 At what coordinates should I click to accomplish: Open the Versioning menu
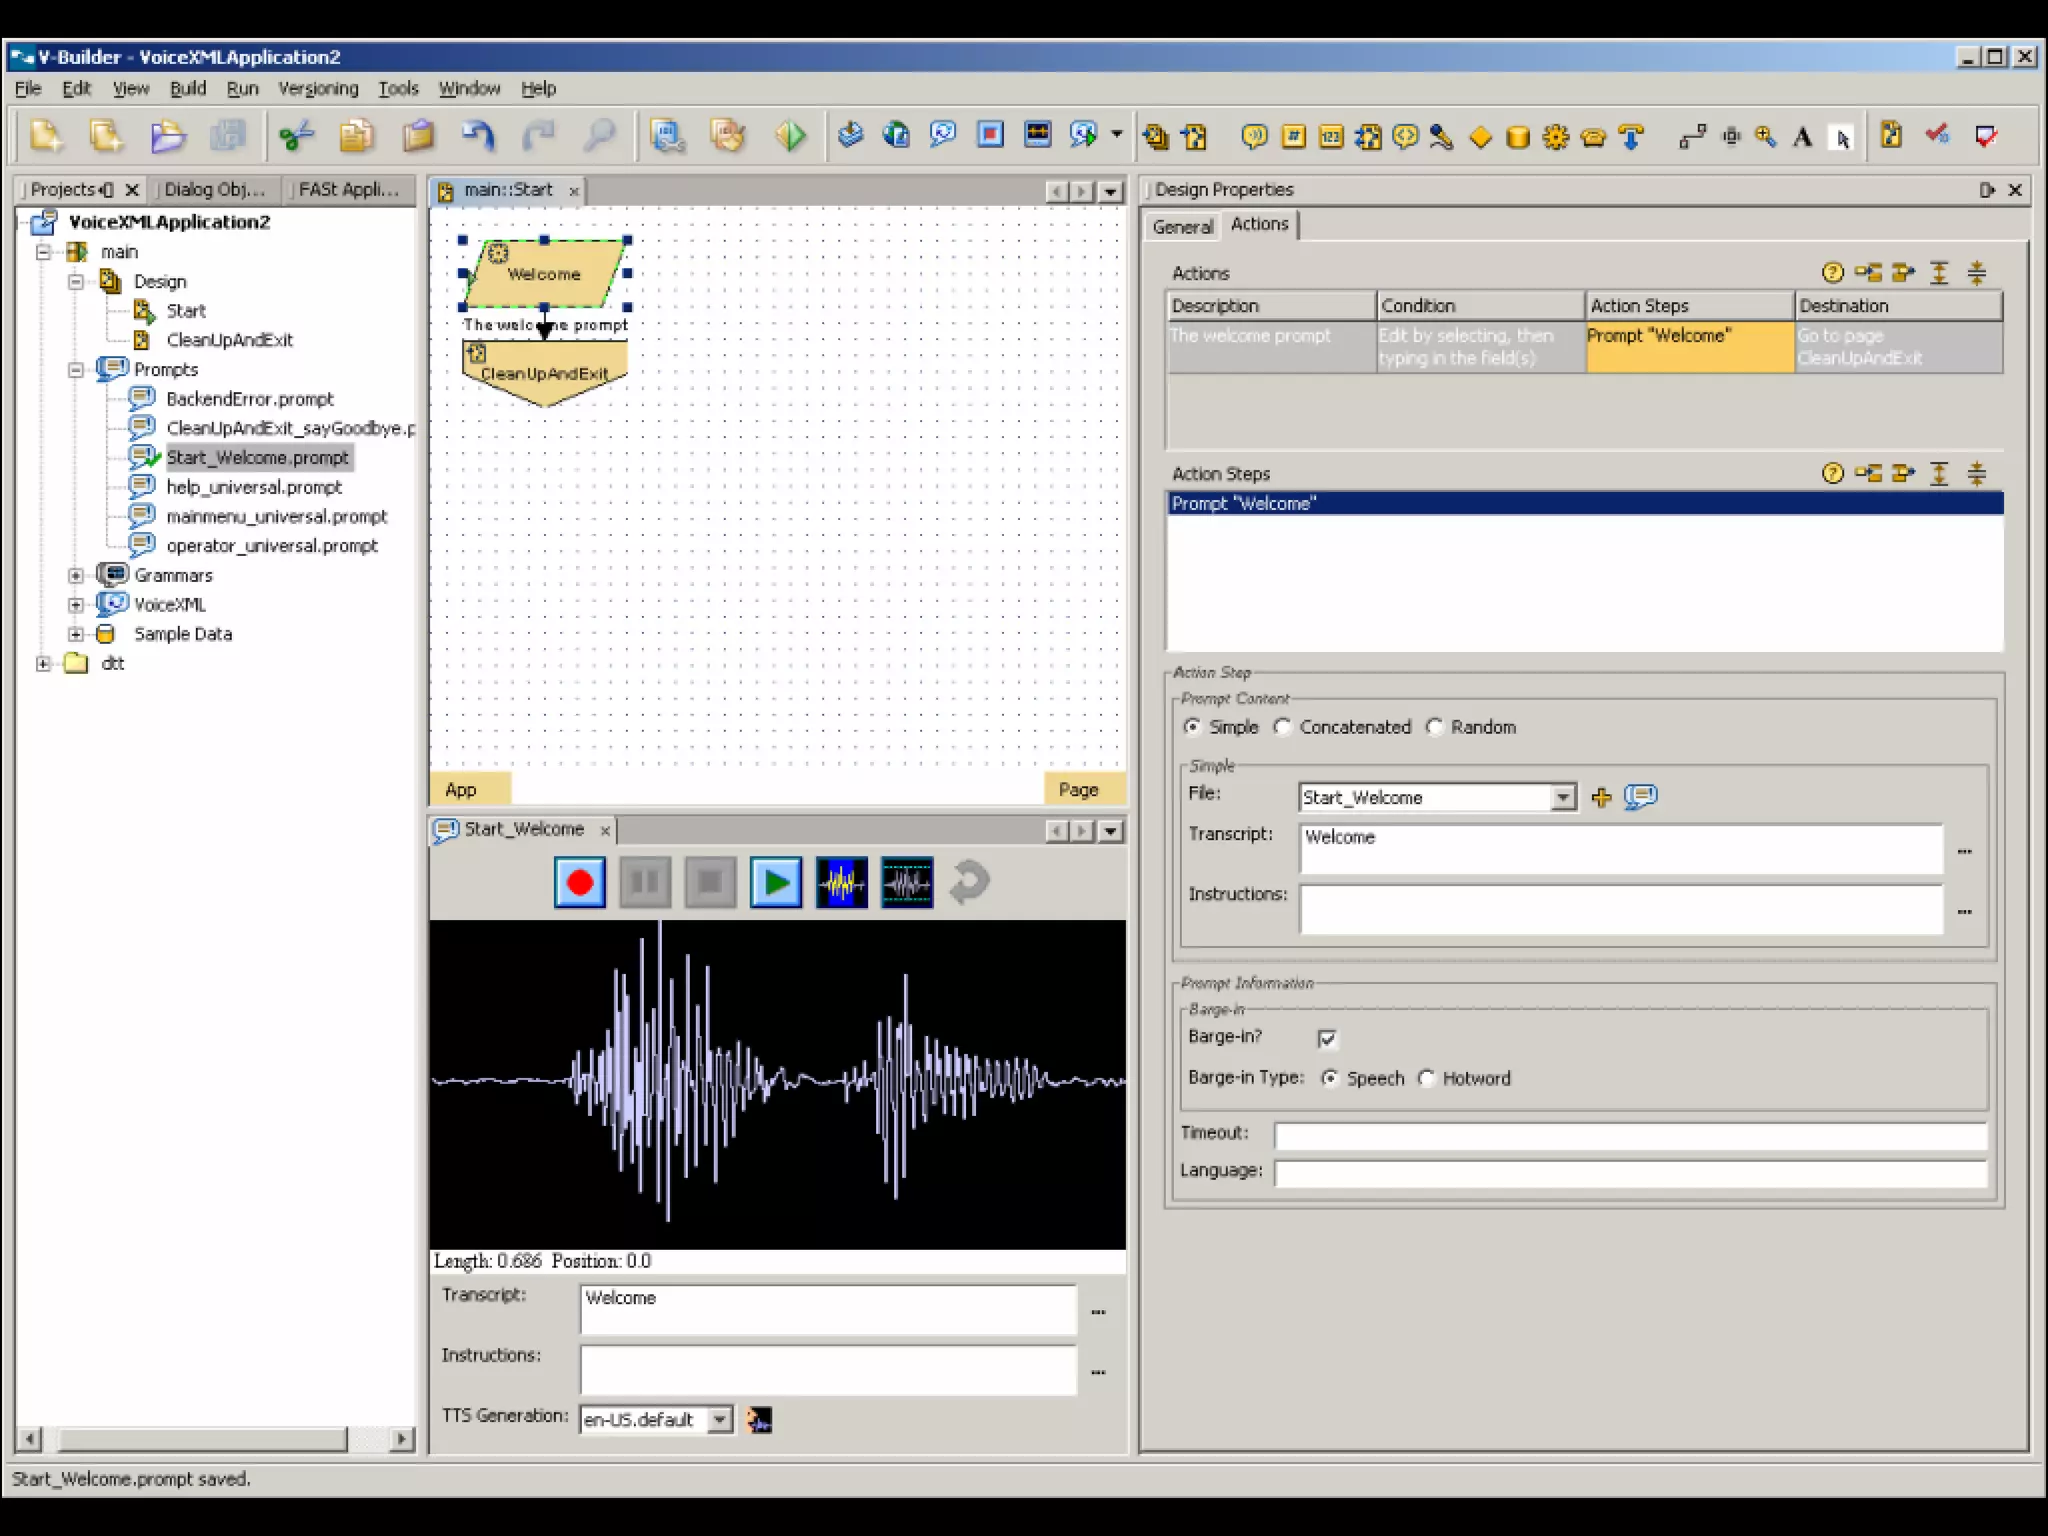coord(318,88)
